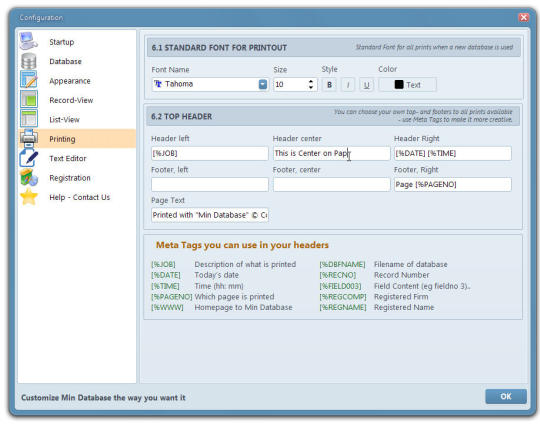Select the Printing printer icon
This screenshot has height=424, width=540.
click(29, 138)
